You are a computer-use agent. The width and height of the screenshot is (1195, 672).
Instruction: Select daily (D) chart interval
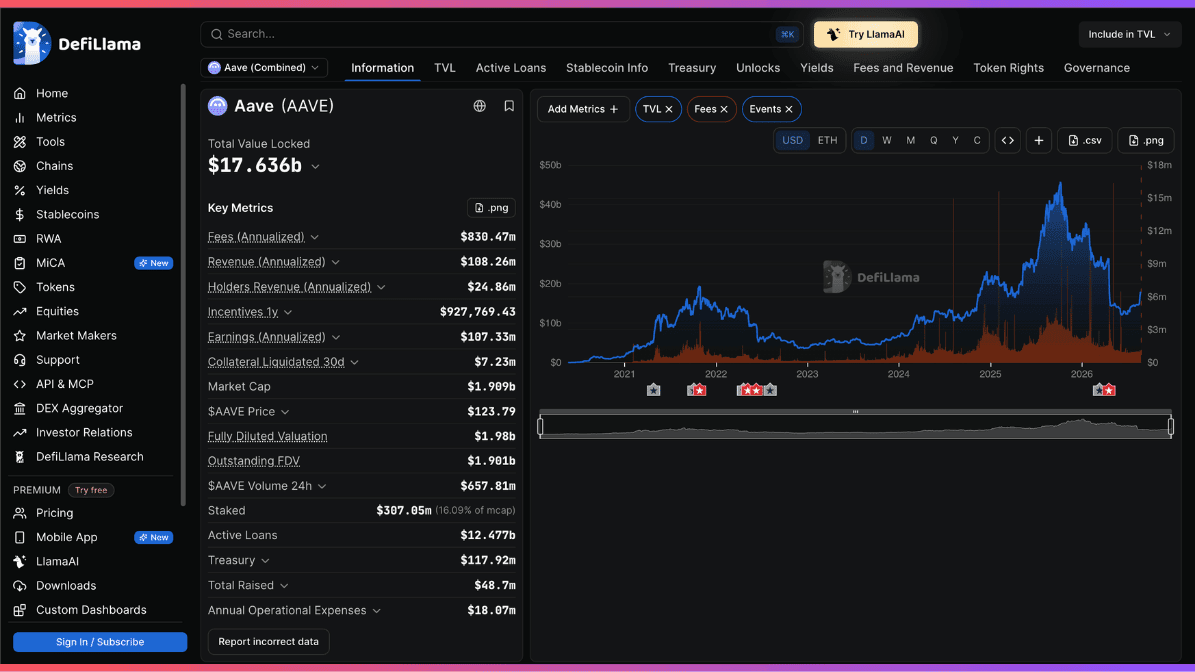863,140
